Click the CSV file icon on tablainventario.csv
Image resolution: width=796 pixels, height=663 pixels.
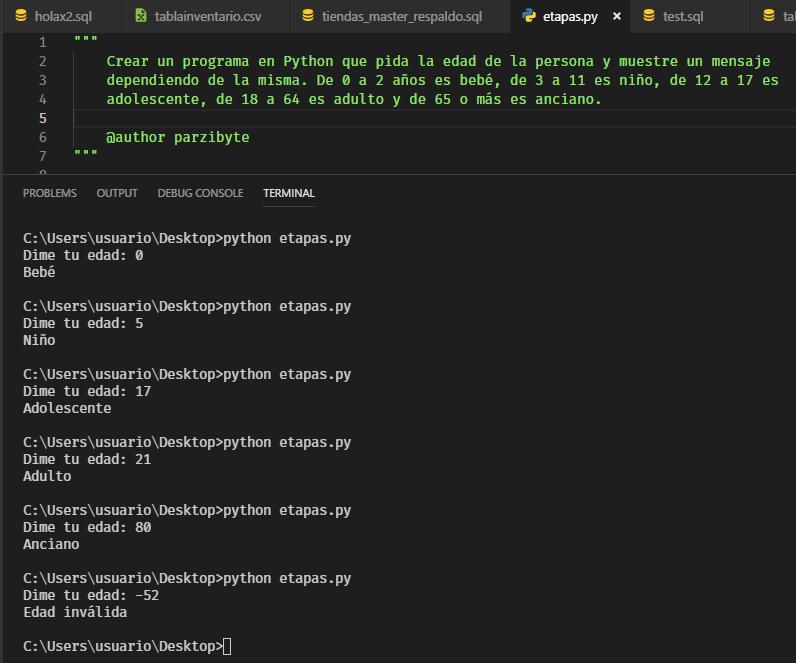[141, 16]
